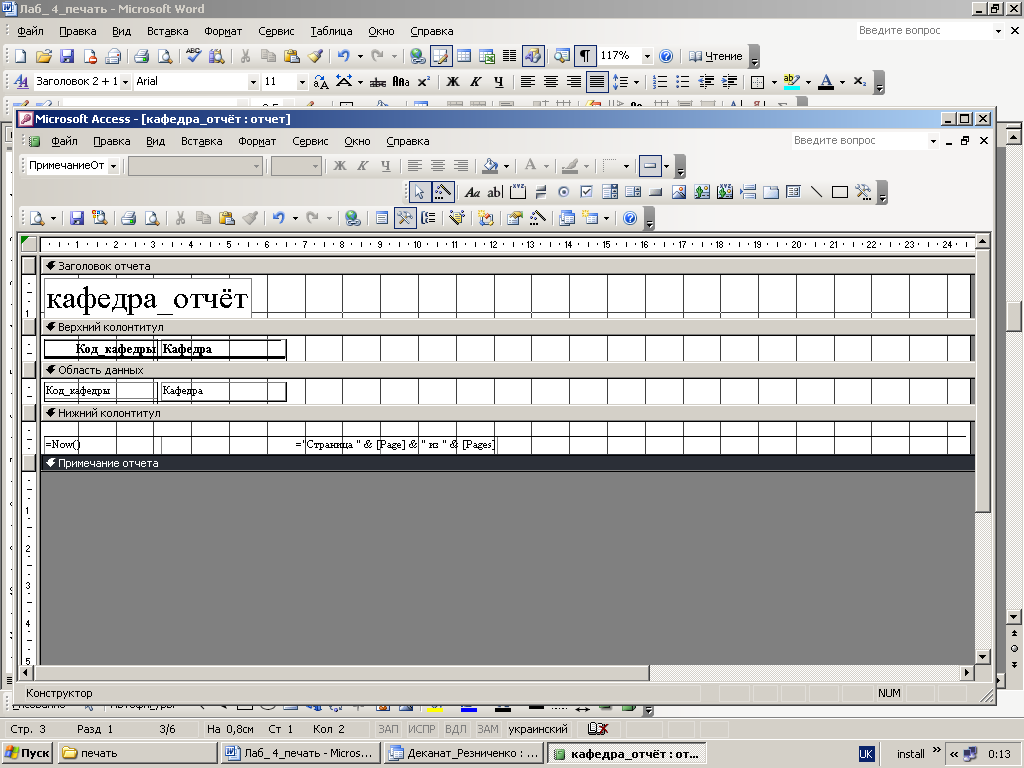Open Сервис menu in Access

coord(310,141)
